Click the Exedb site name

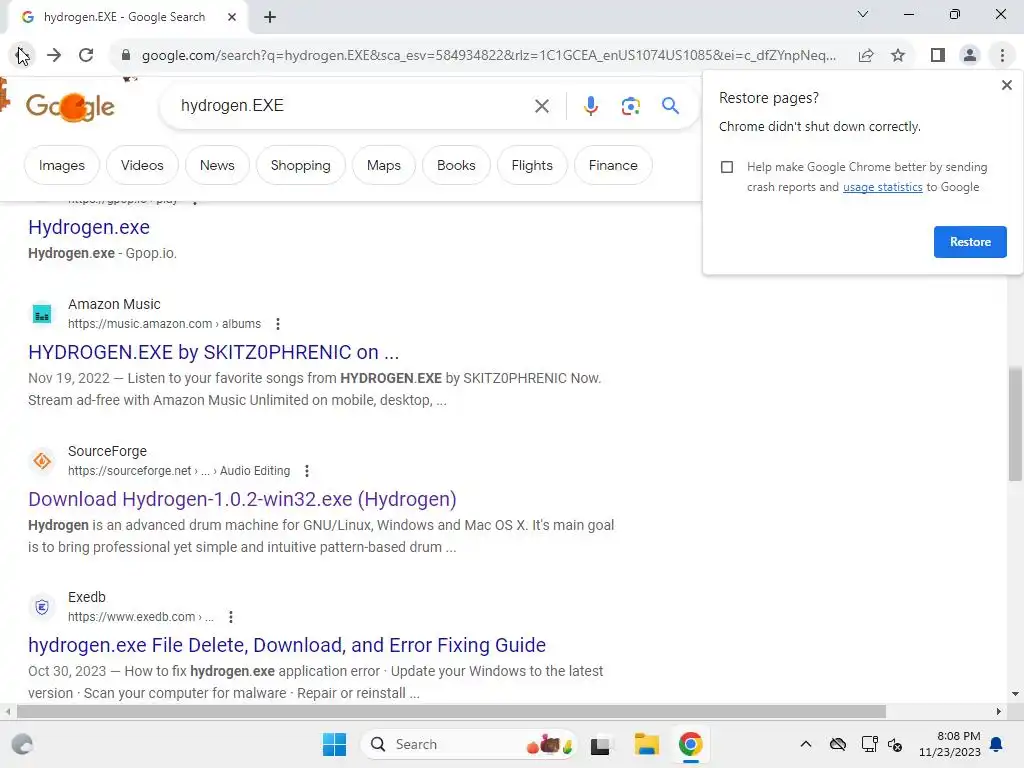pyautogui.click(x=86, y=598)
